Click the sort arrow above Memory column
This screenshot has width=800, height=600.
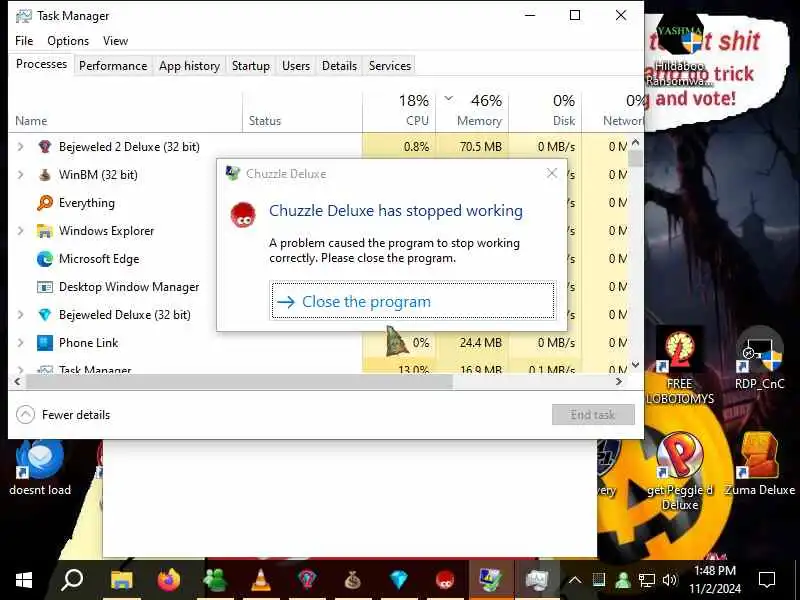click(x=448, y=98)
